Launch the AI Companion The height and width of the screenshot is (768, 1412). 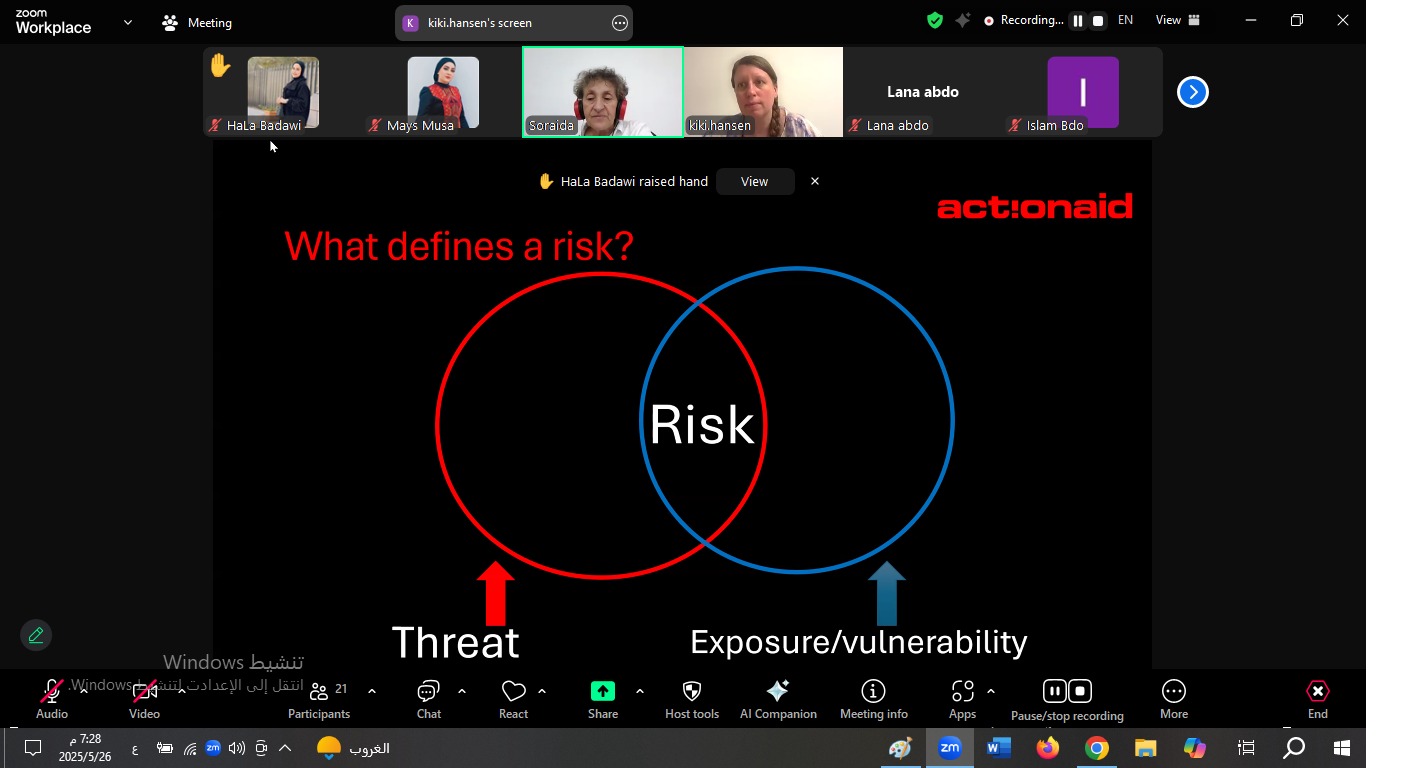(777, 692)
